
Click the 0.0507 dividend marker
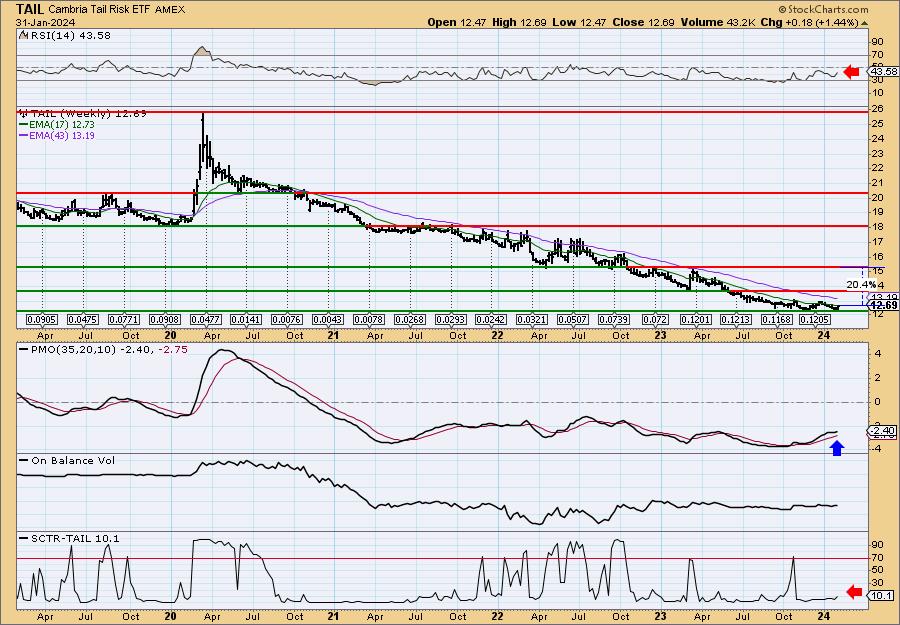coord(573,319)
